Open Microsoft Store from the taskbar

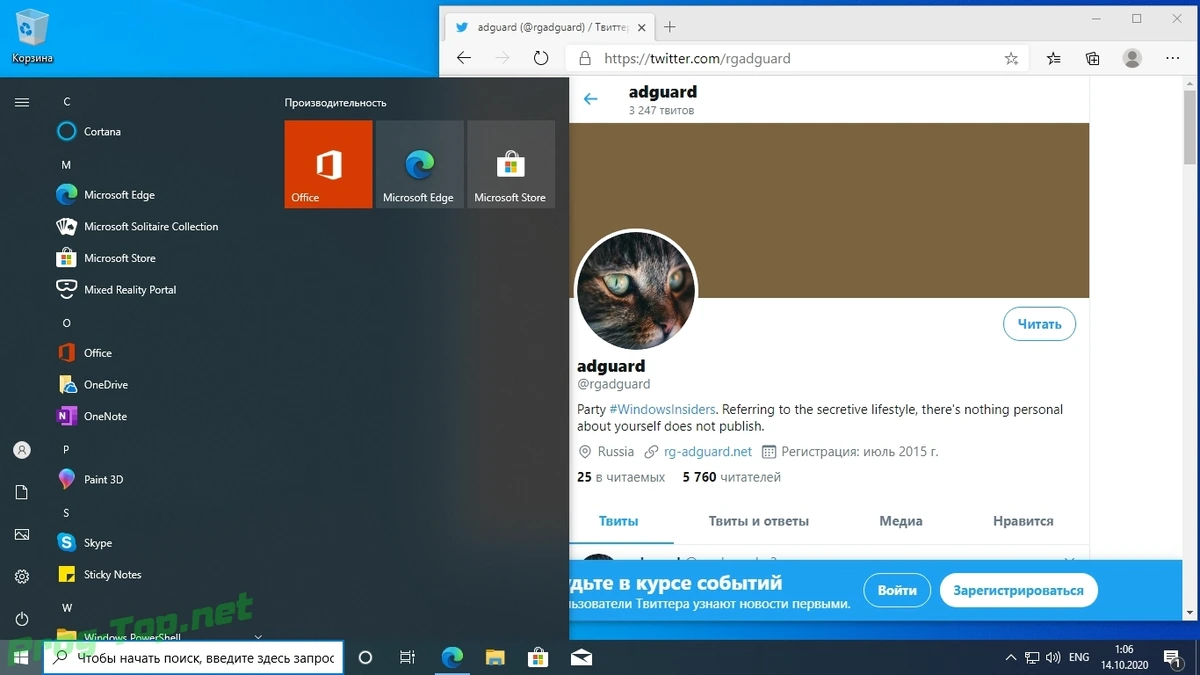click(538, 657)
